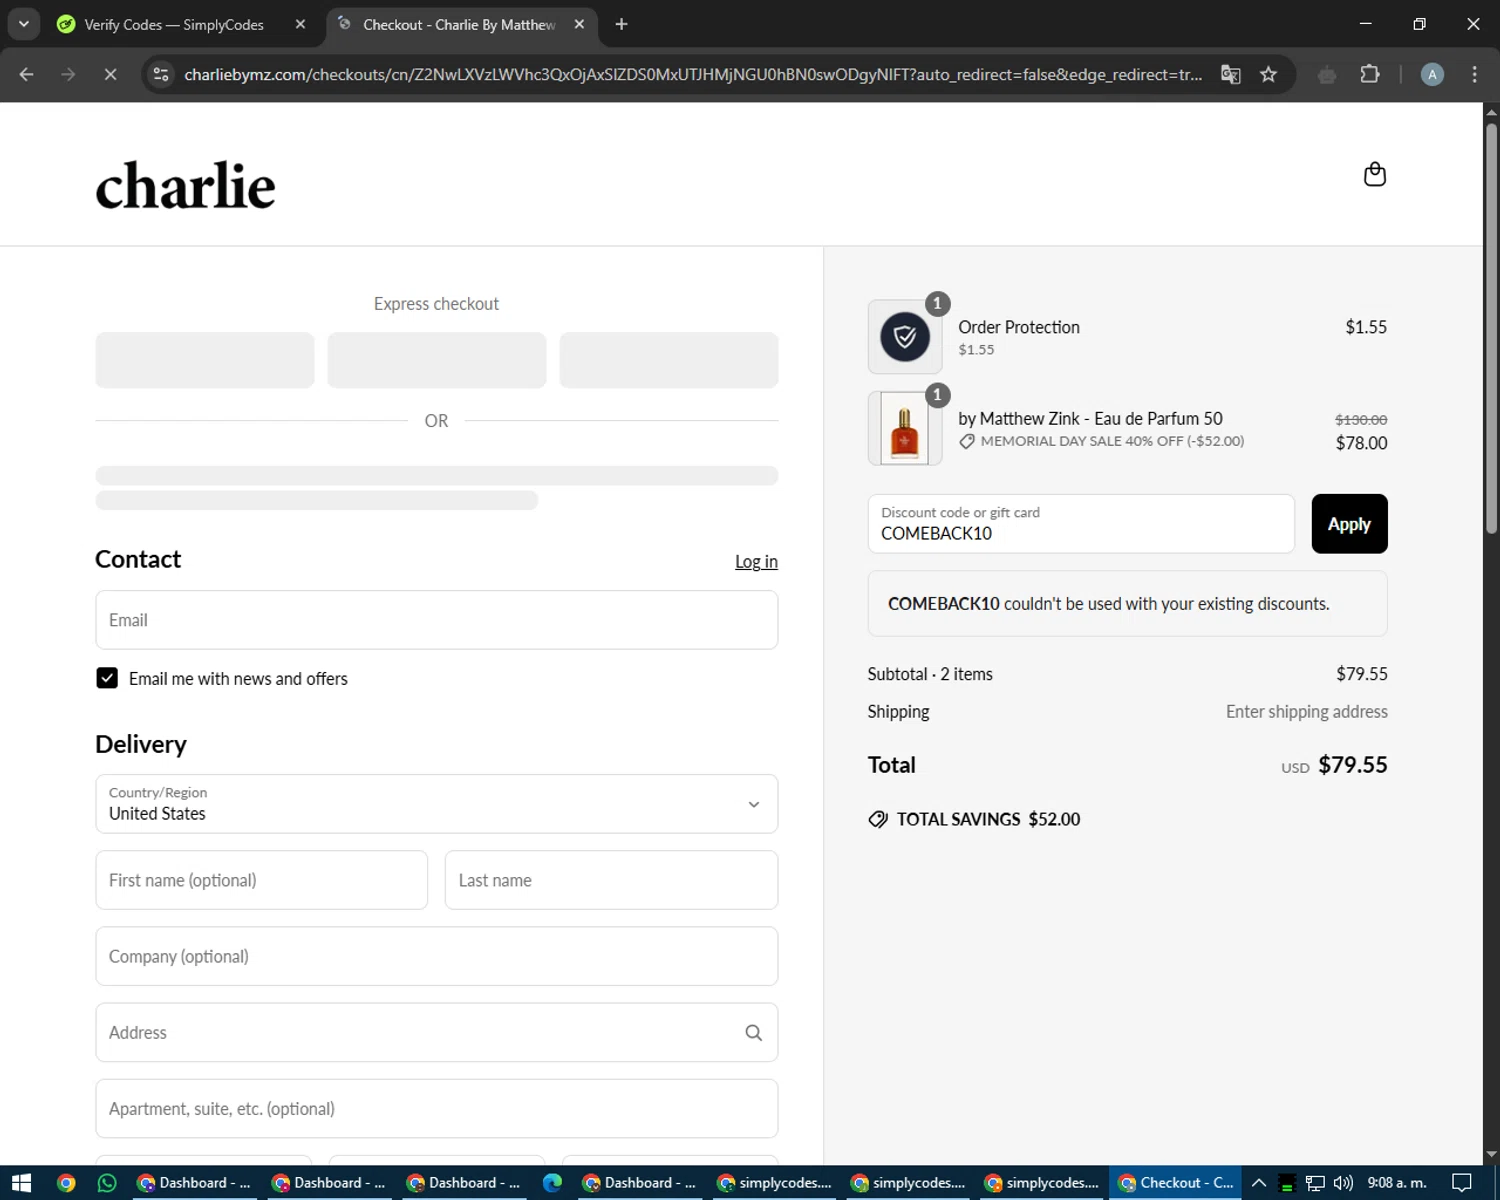Open a new browser tab
The height and width of the screenshot is (1200, 1500).
621,24
